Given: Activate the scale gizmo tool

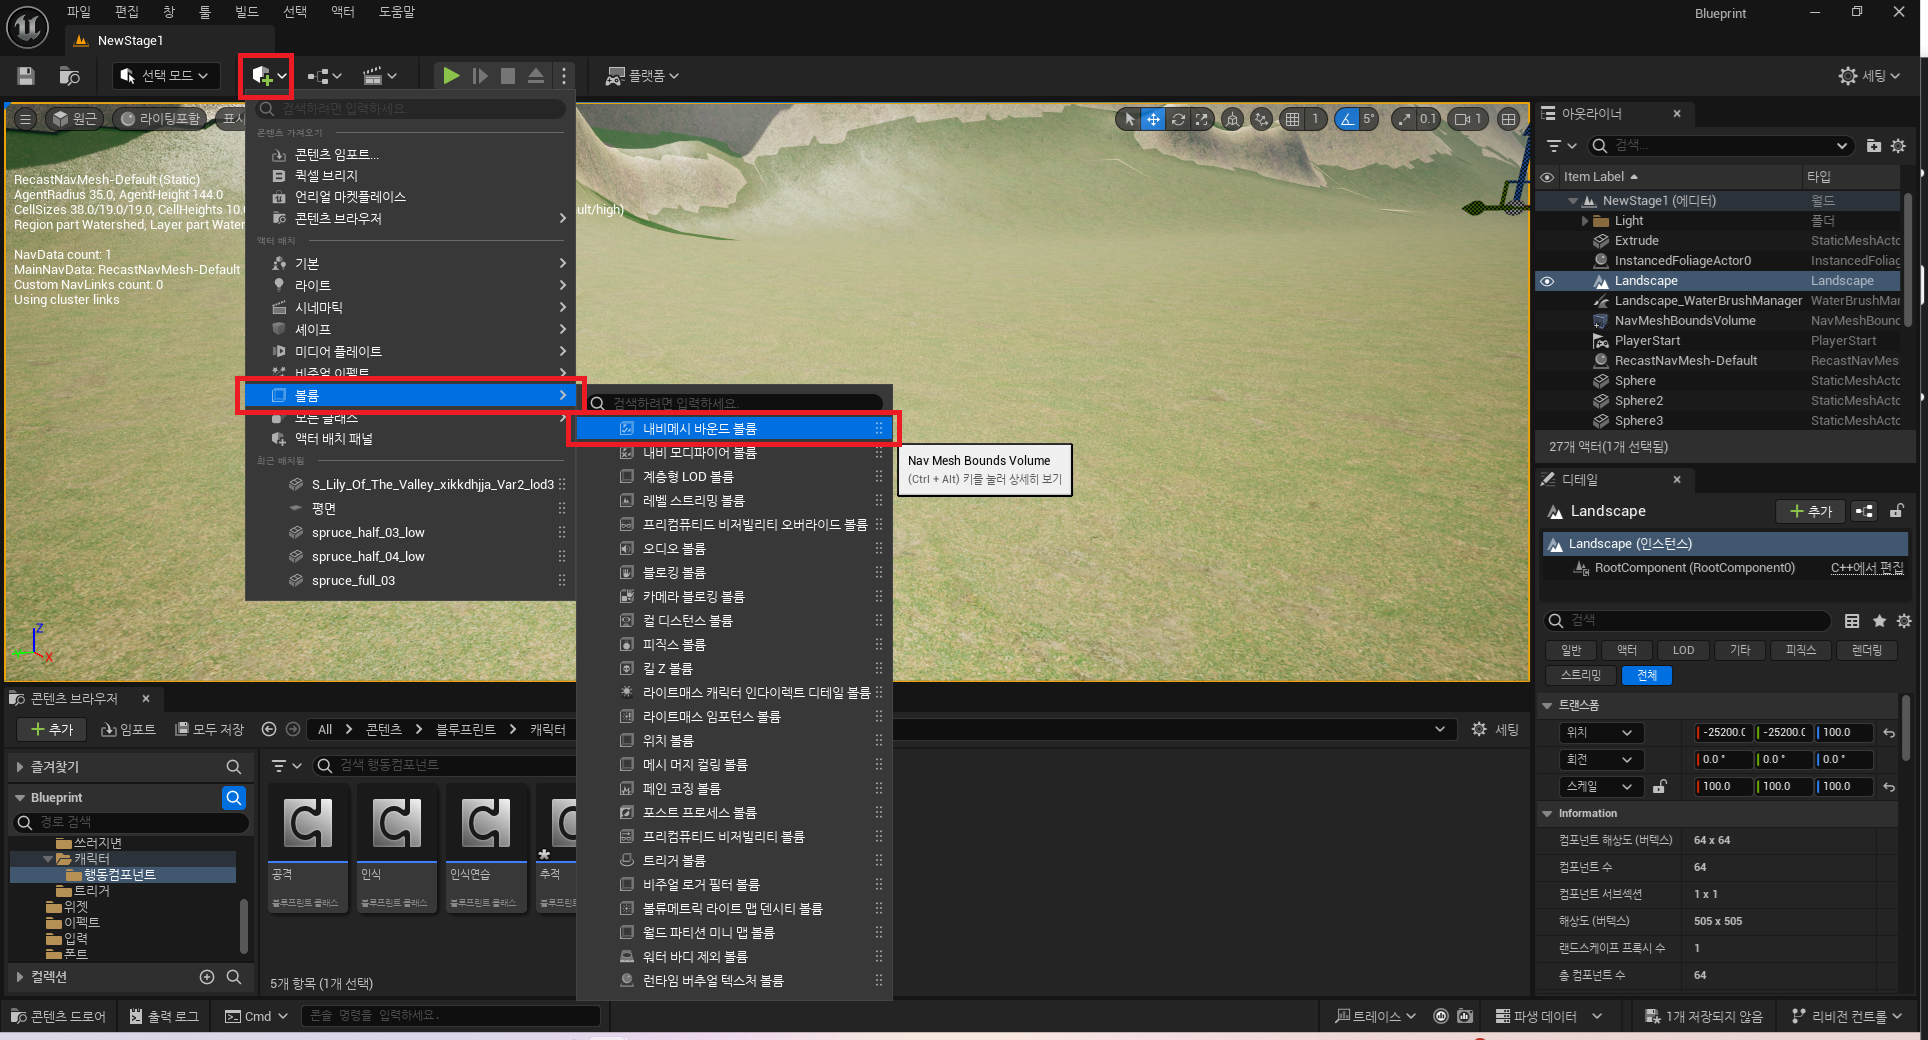Looking at the screenshot, I should [1202, 119].
